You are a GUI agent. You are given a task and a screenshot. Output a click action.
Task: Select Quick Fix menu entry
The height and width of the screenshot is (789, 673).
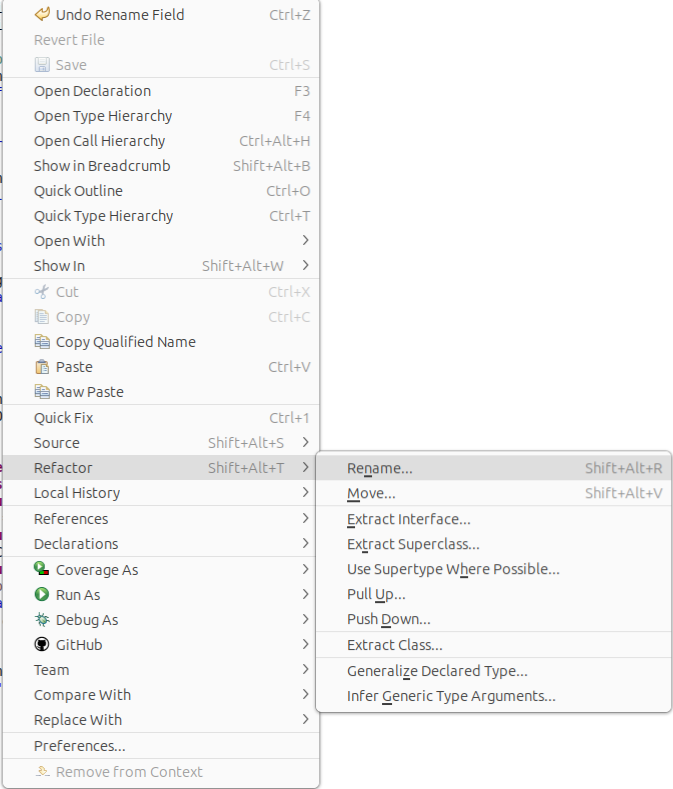pyautogui.click(x=64, y=418)
